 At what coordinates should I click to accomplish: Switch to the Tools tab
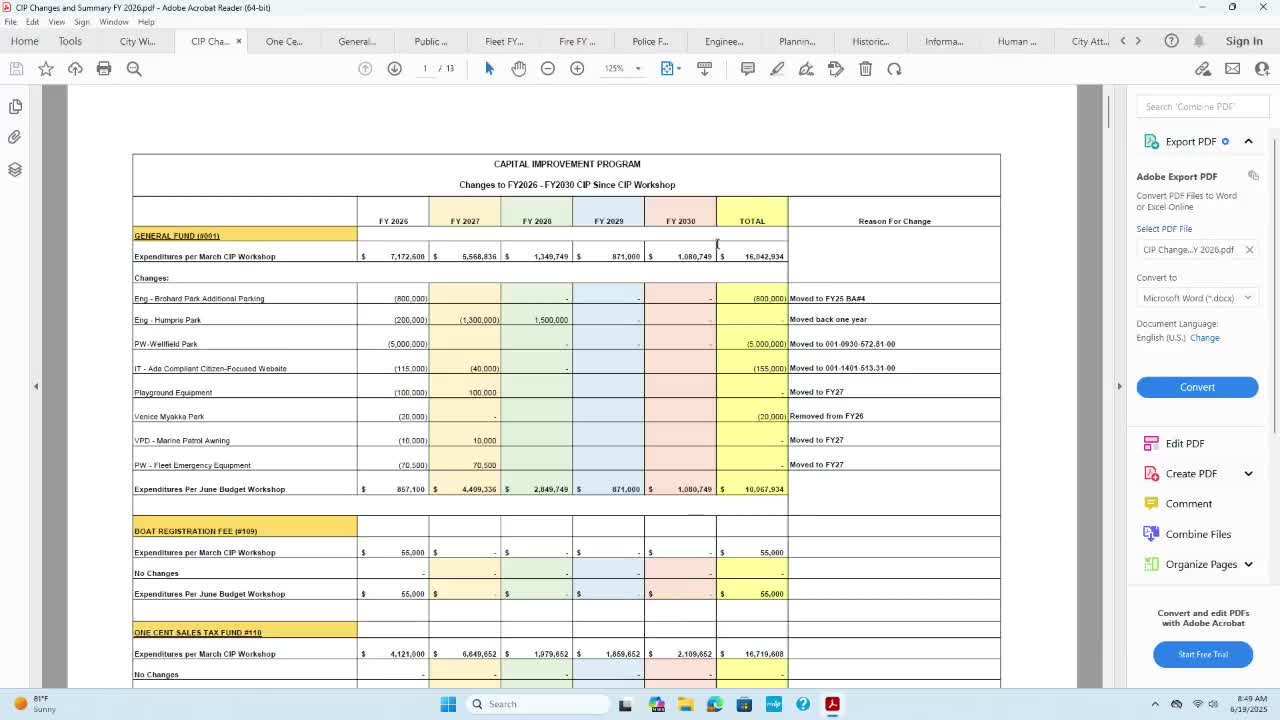click(70, 41)
